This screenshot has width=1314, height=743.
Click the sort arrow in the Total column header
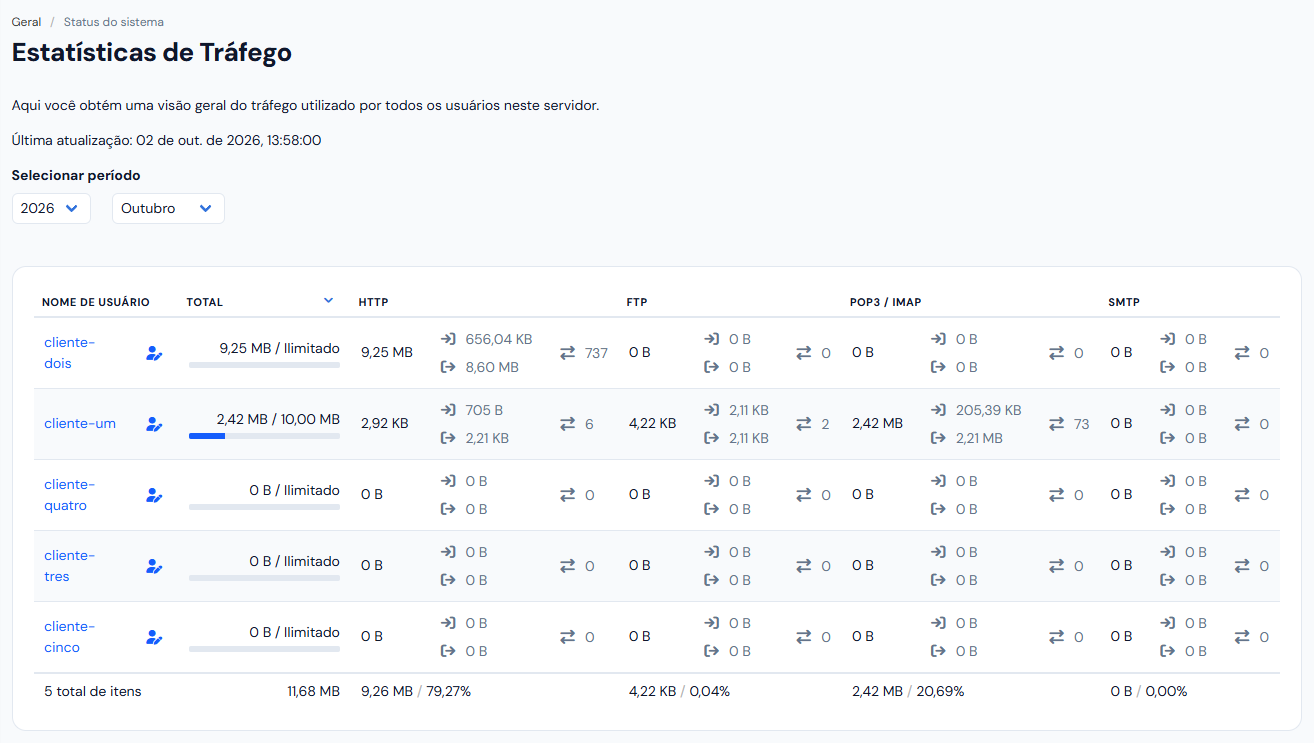pos(329,300)
